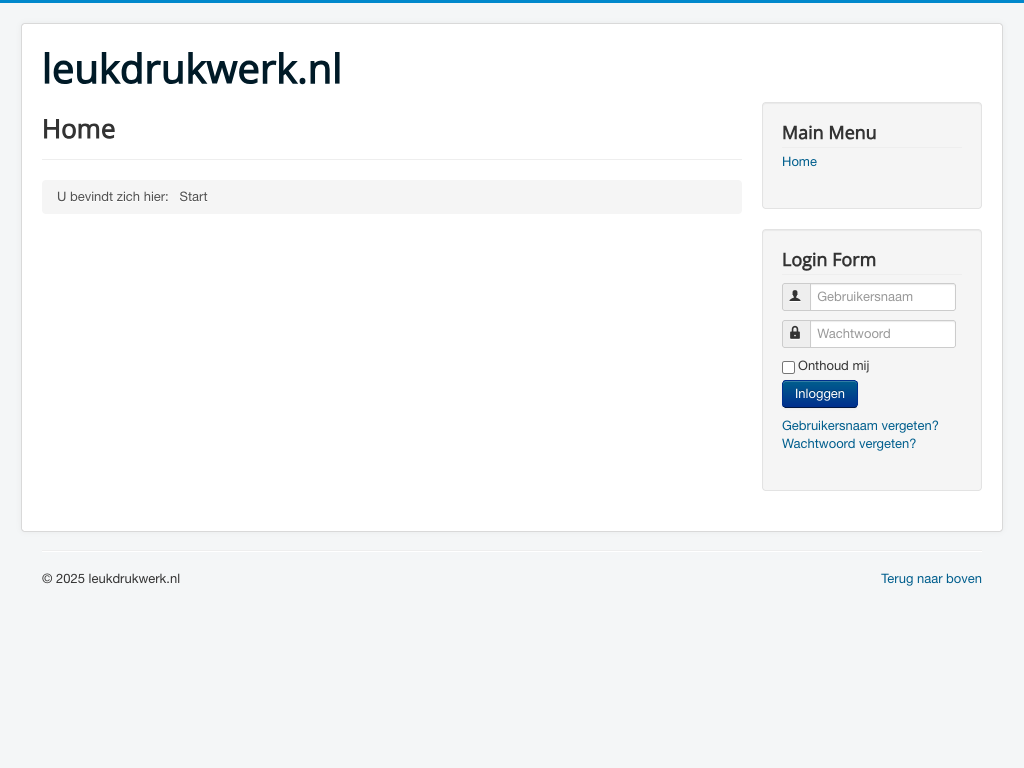Click the padlock icon beside Wachtwoord field

796,334
